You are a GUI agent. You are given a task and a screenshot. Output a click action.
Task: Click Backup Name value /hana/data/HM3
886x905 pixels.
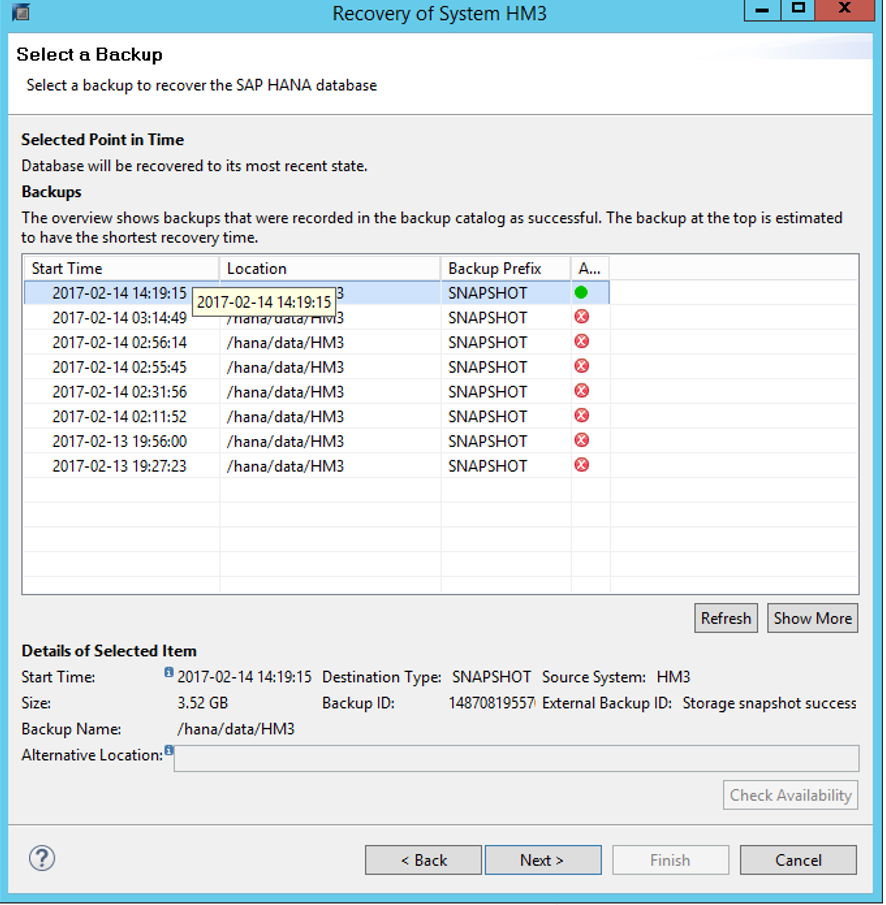point(235,730)
